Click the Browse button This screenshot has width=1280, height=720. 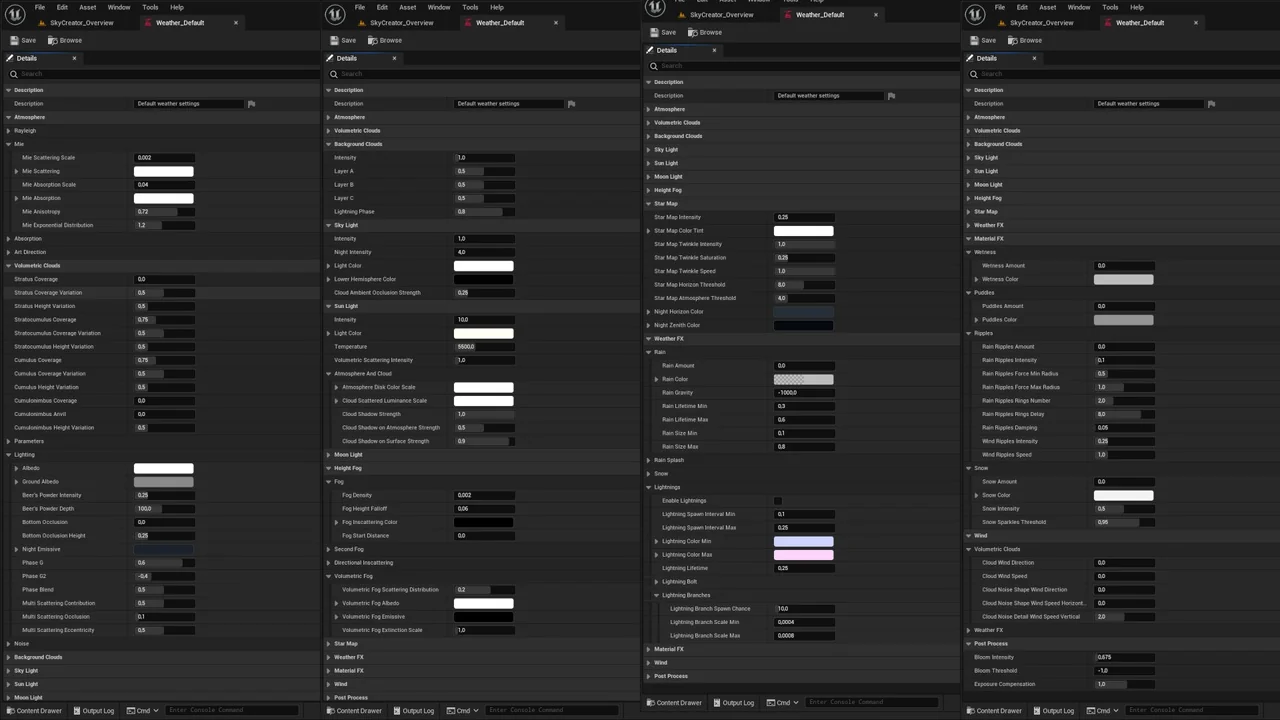[x=710, y=32]
